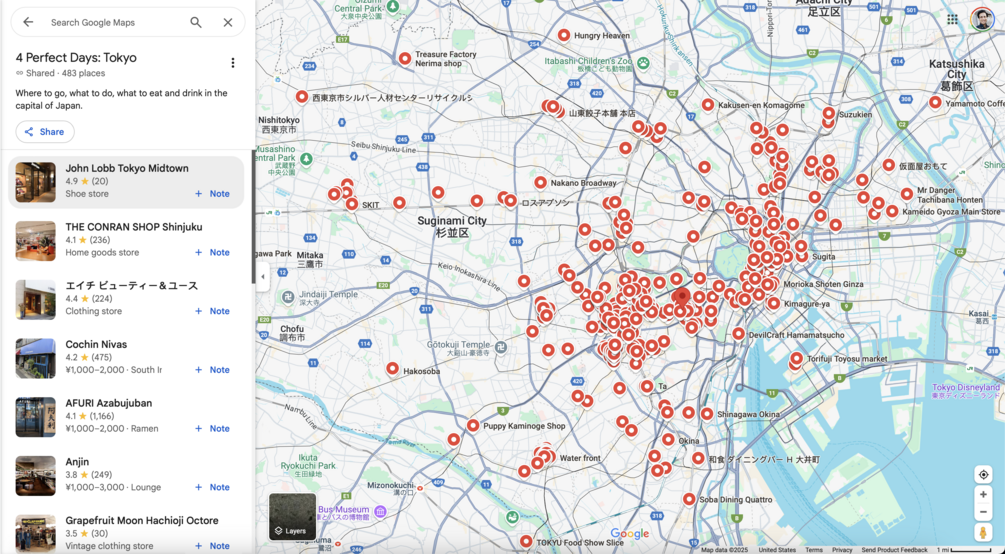
Task: Click the TOKYU Food Show Slice pin
Action: pos(526,542)
